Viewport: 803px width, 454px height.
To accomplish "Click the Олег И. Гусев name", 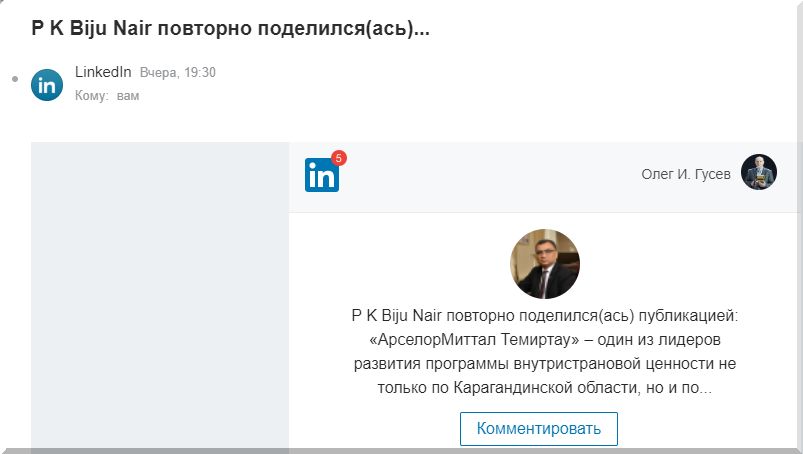I will click(686, 174).
